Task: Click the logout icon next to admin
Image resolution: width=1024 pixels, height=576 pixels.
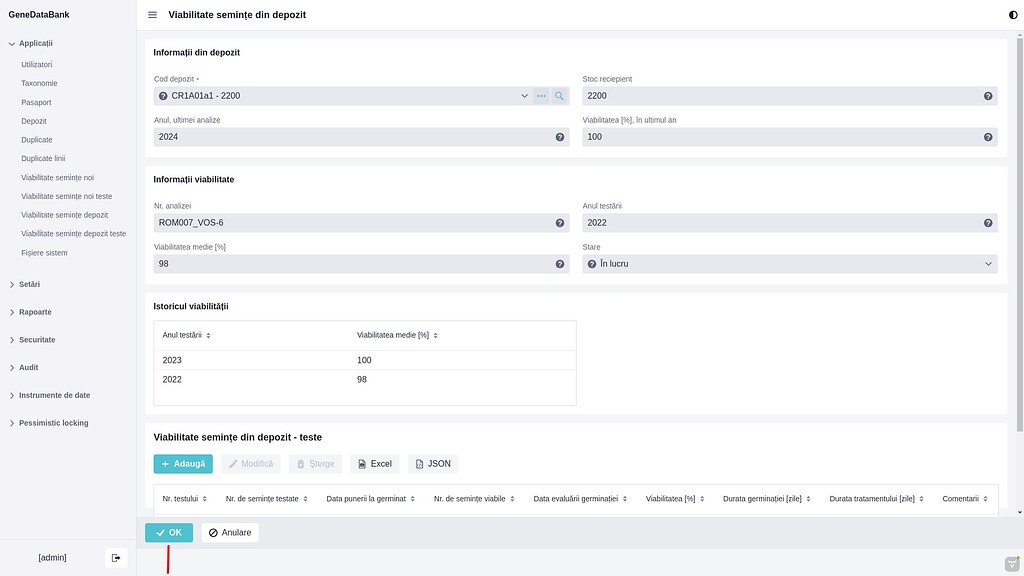Action: click(116, 558)
